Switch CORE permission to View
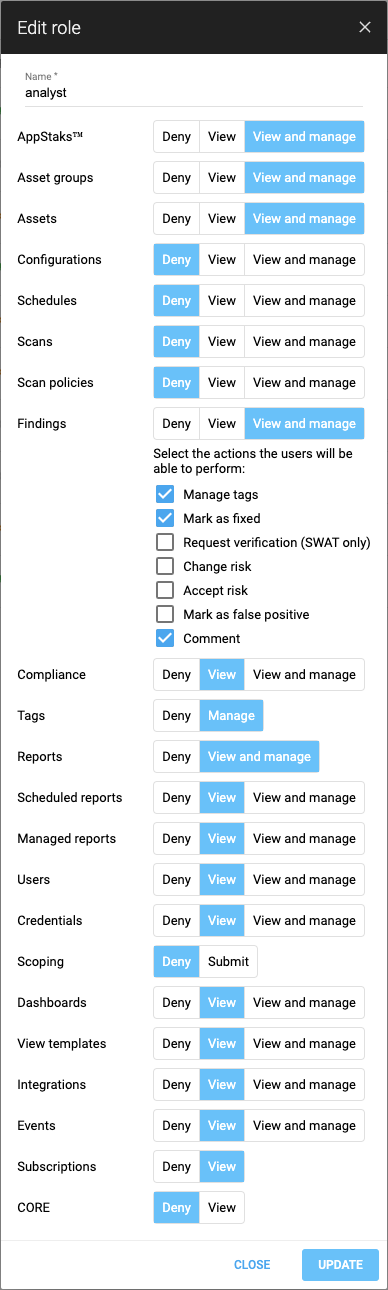Screen dimensions: 388x1290 [x=222, y=1207]
